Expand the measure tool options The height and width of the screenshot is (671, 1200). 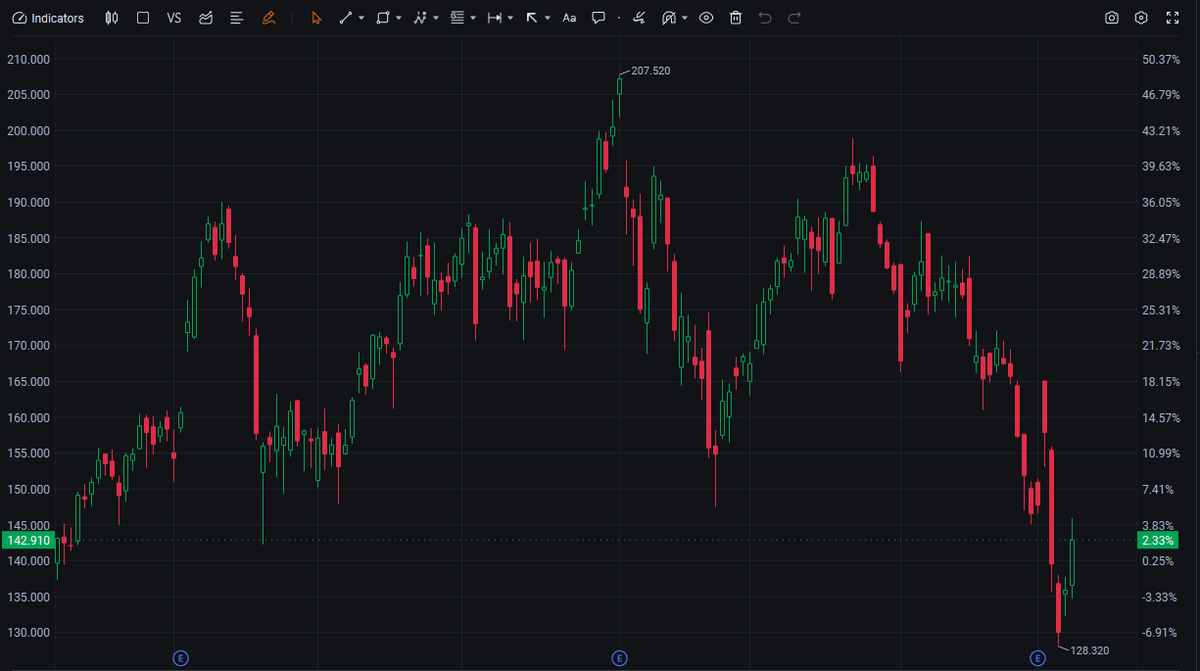click(x=511, y=18)
